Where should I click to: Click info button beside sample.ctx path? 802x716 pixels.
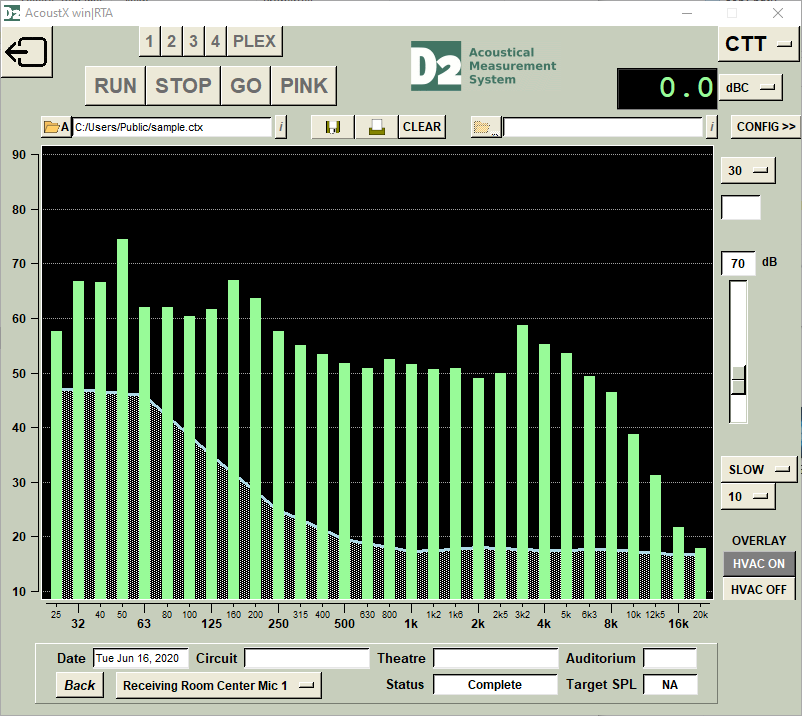coord(280,127)
